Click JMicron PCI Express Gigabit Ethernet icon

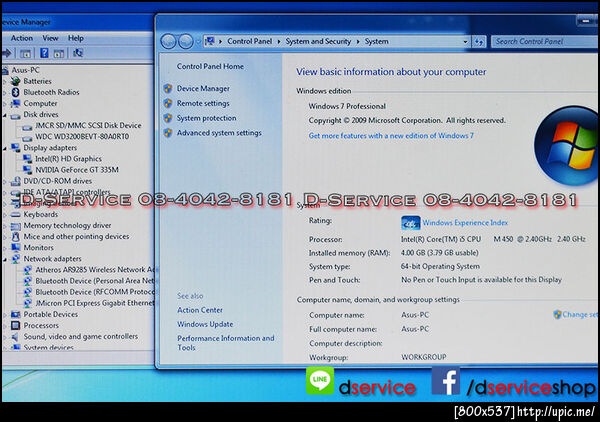point(28,303)
